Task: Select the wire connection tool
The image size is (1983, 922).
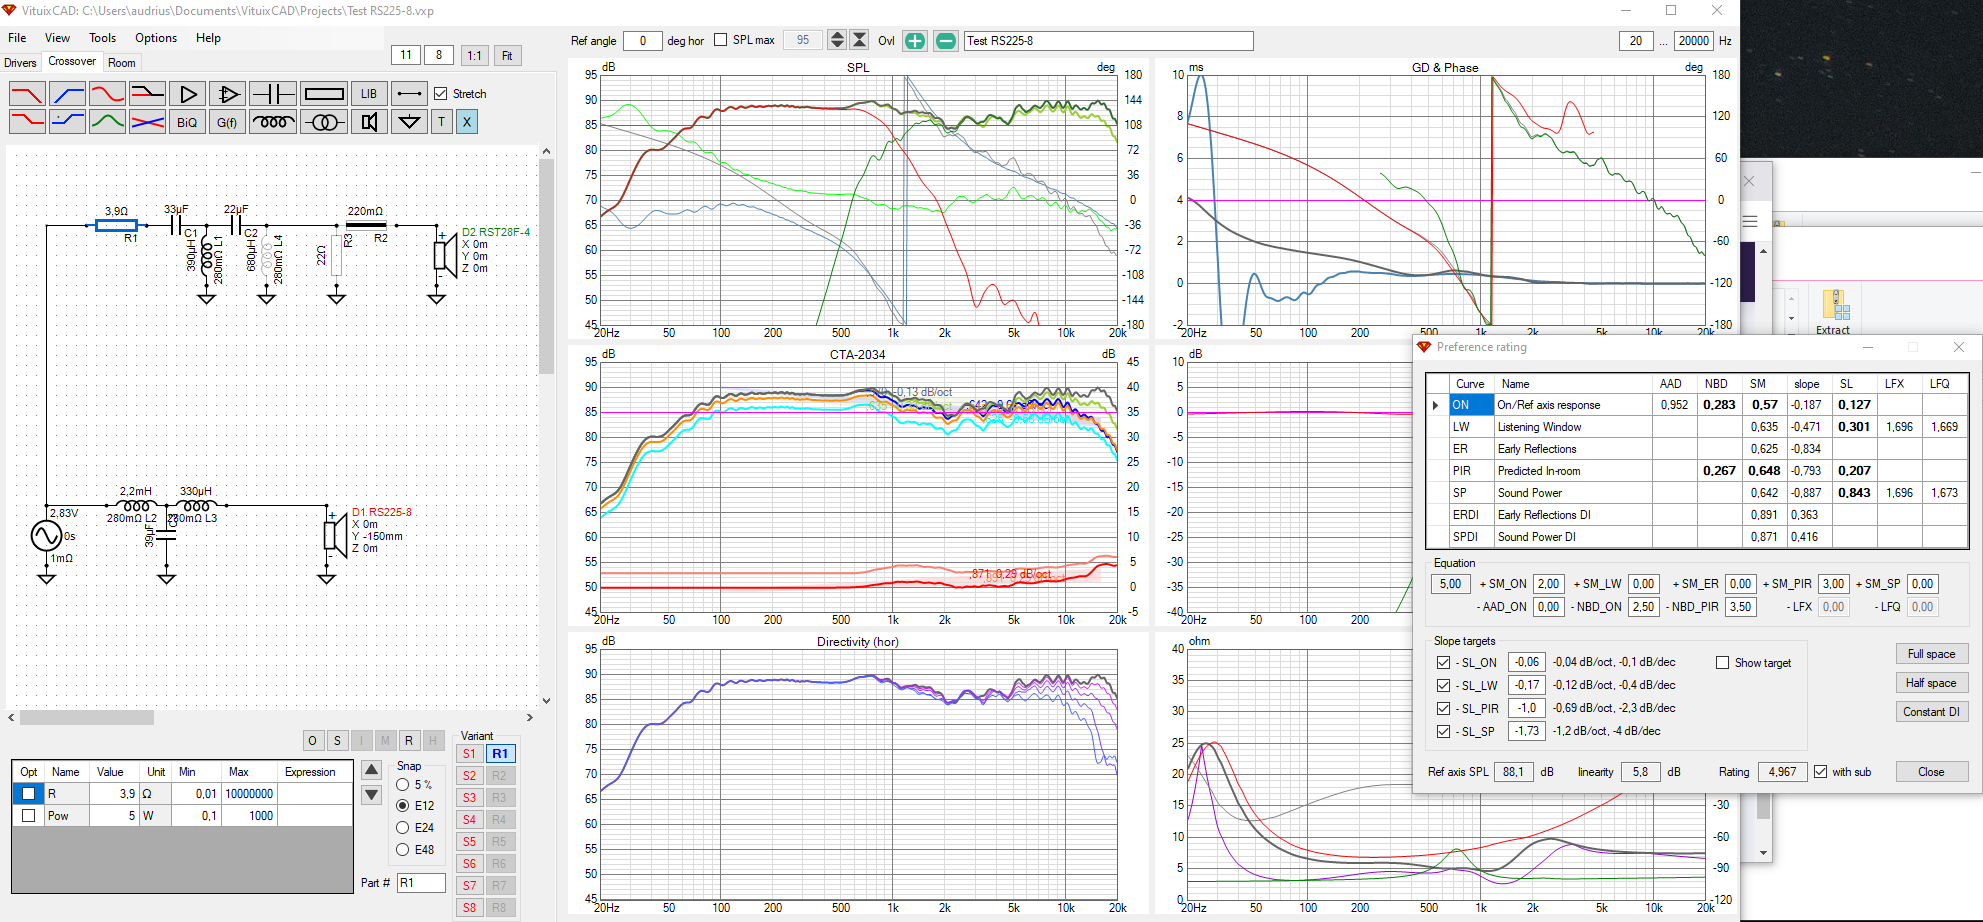Action: (x=409, y=94)
